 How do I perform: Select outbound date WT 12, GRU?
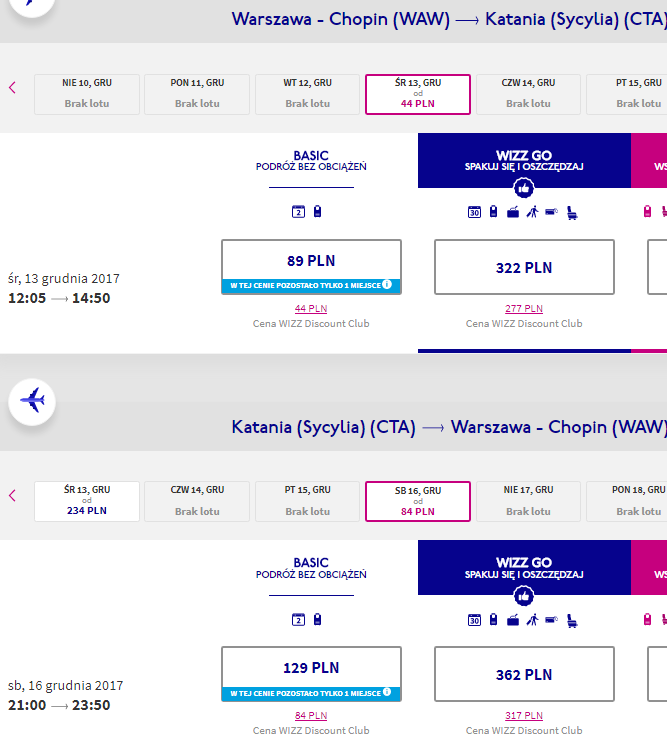coord(307,94)
